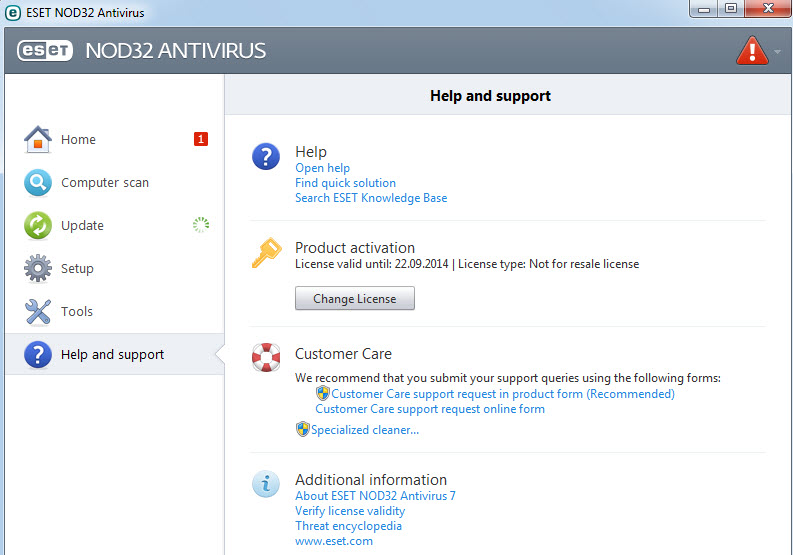Viewport: 793px width, 555px height.
Task: Click Search ESET Knowledge Base link
Action: tap(371, 198)
